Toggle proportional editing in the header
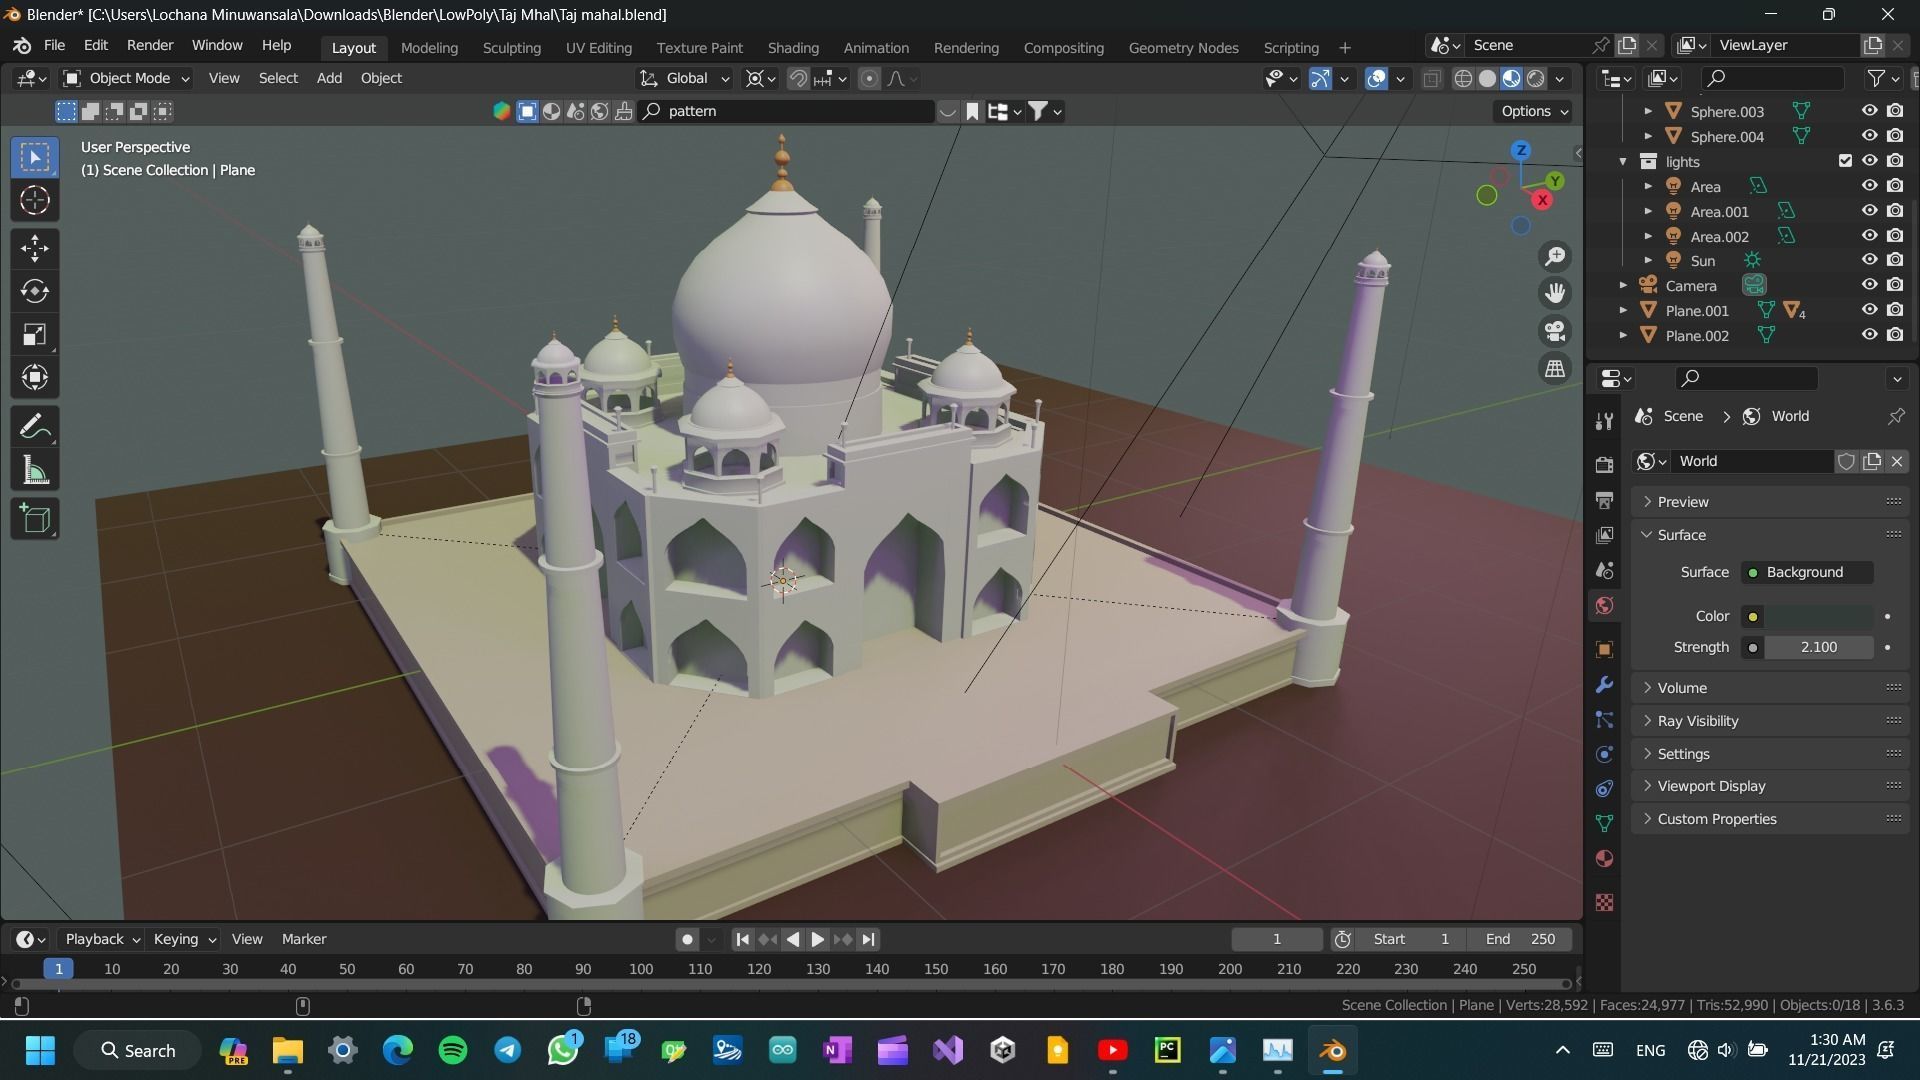Image resolution: width=1920 pixels, height=1080 pixels. [869, 79]
